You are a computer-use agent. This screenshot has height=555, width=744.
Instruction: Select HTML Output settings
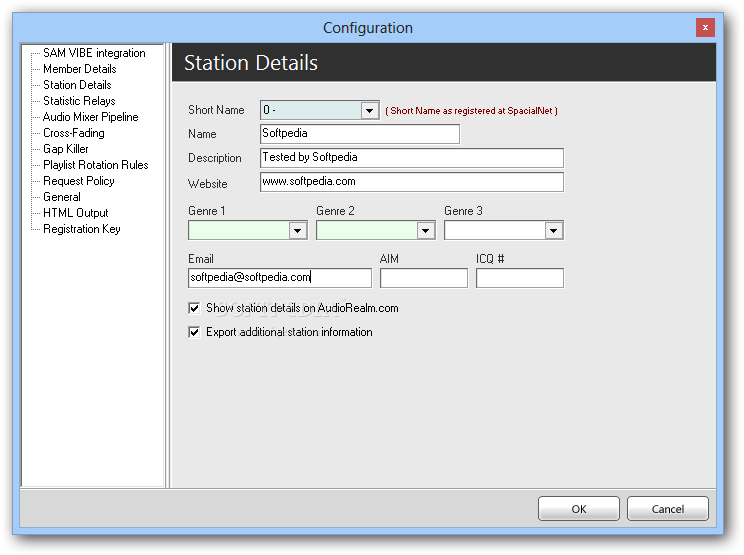point(75,213)
